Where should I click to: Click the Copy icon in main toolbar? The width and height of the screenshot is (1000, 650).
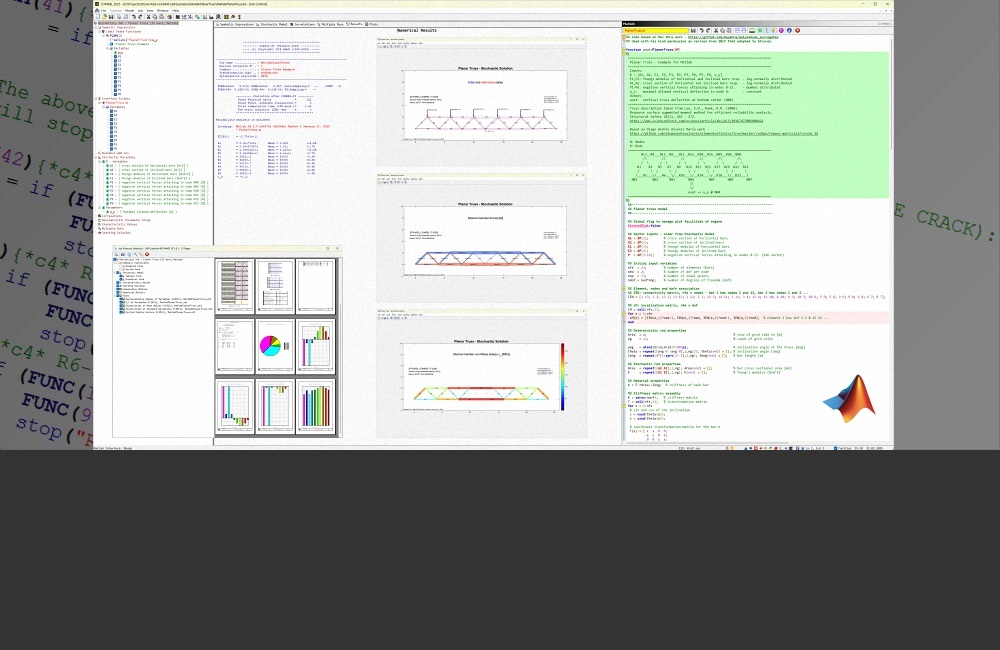pos(155,17)
